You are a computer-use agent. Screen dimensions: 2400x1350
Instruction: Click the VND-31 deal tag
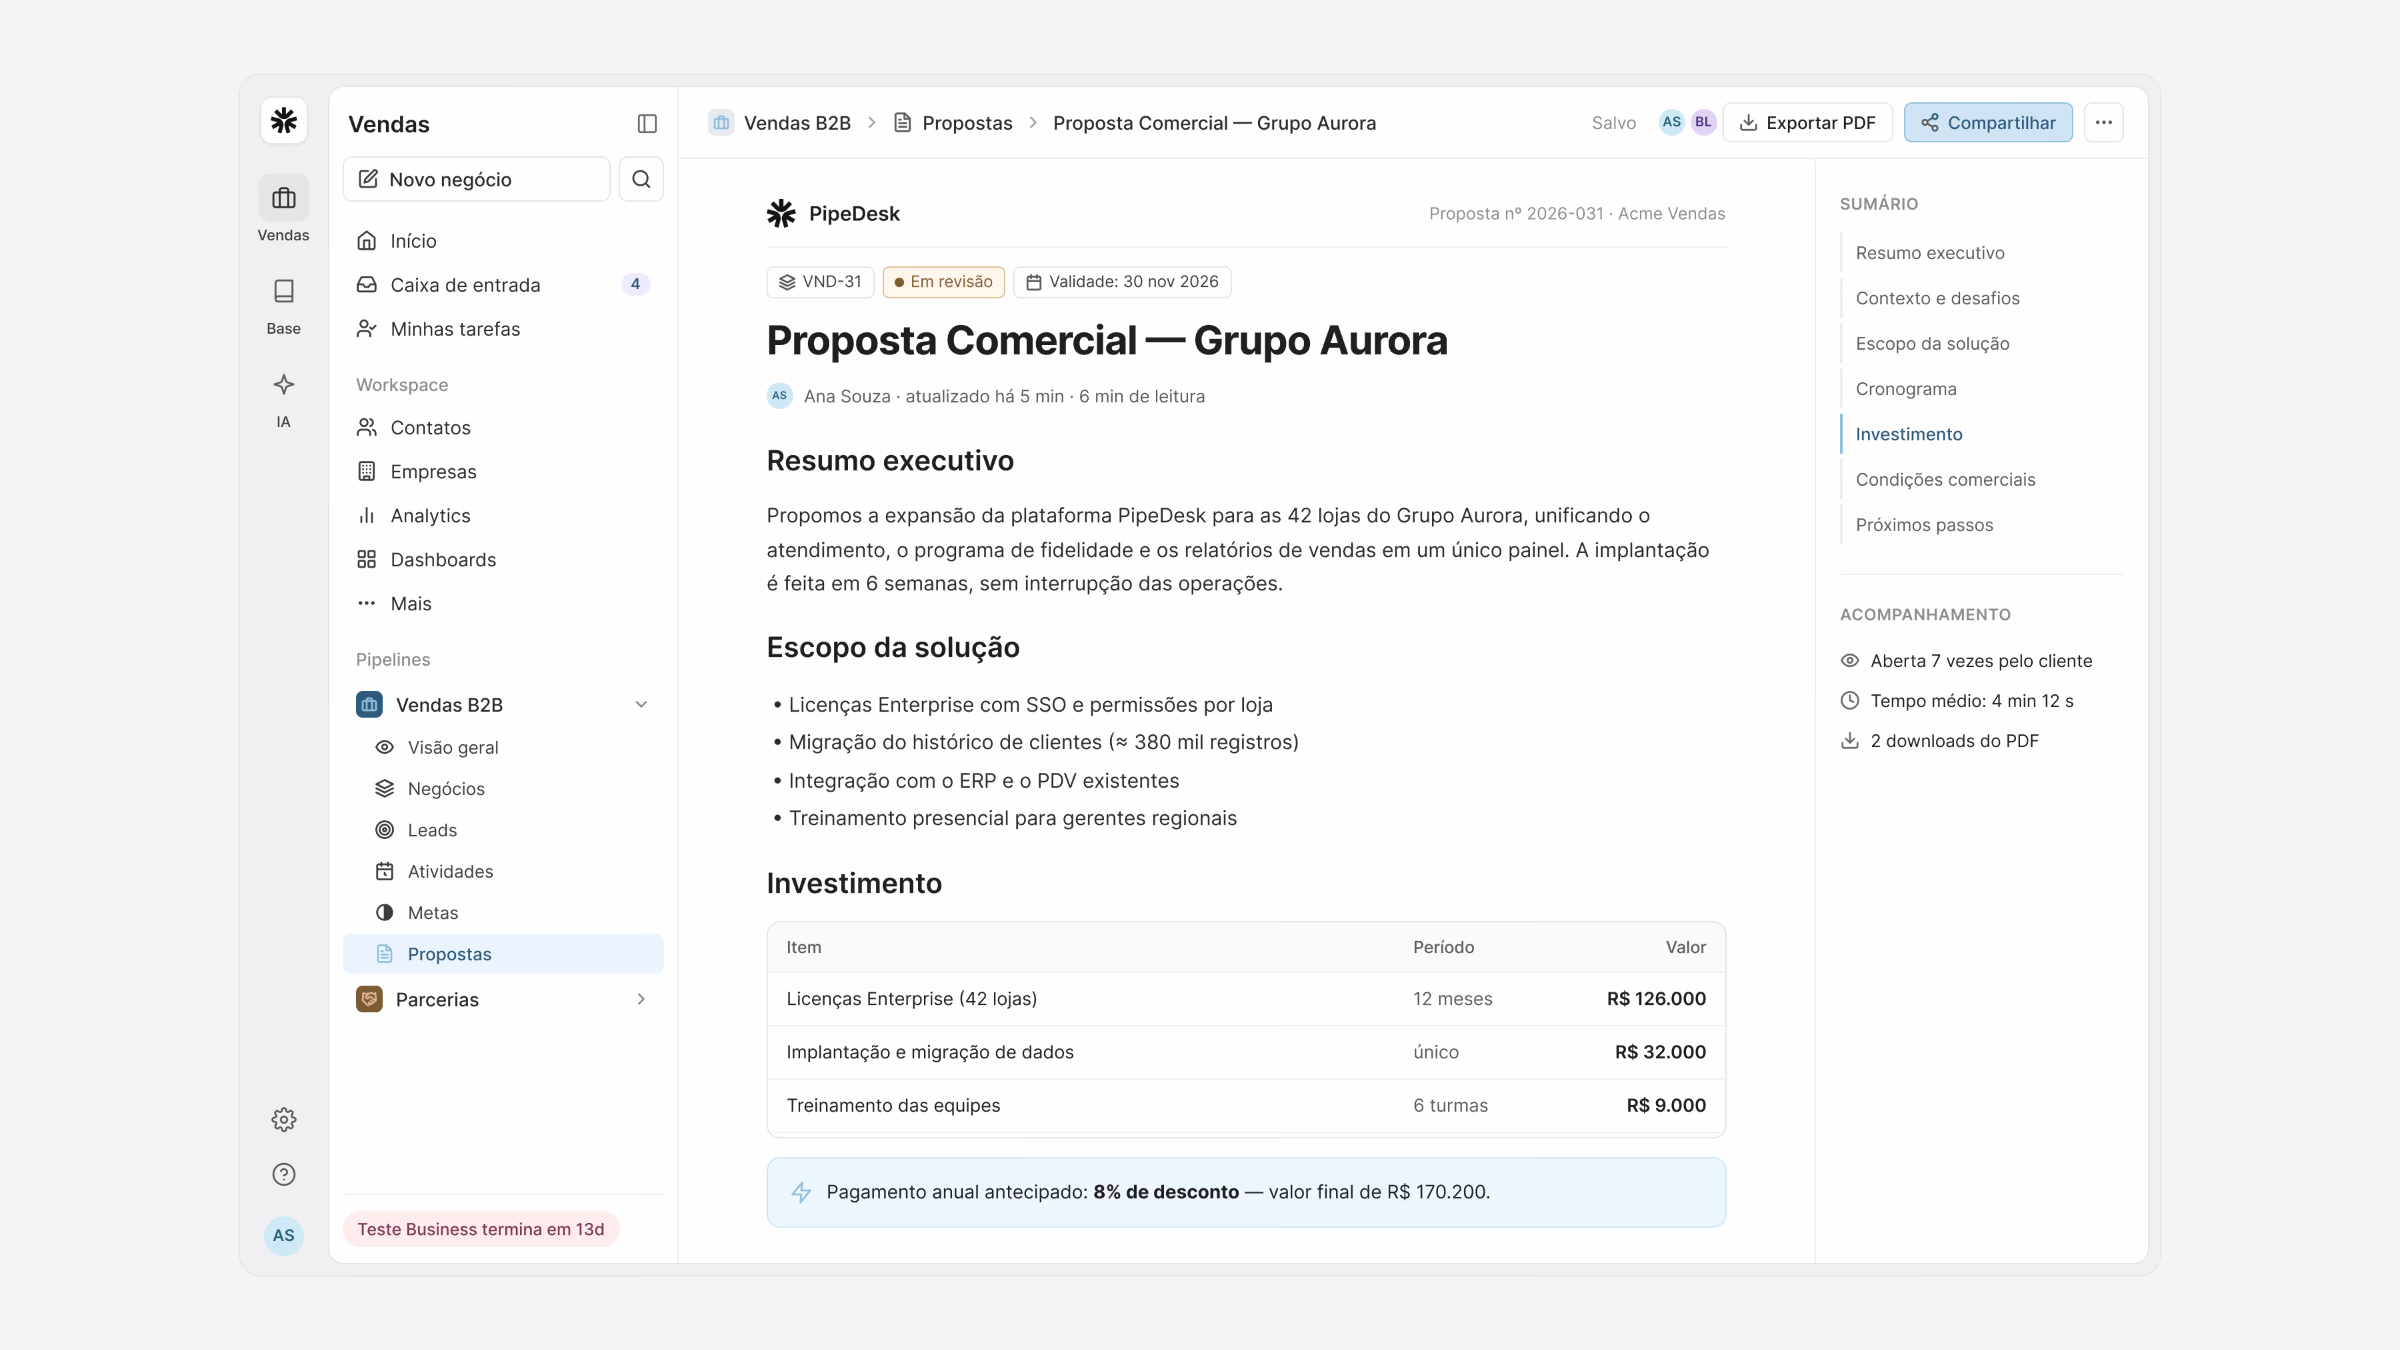click(x=821, y=282)
